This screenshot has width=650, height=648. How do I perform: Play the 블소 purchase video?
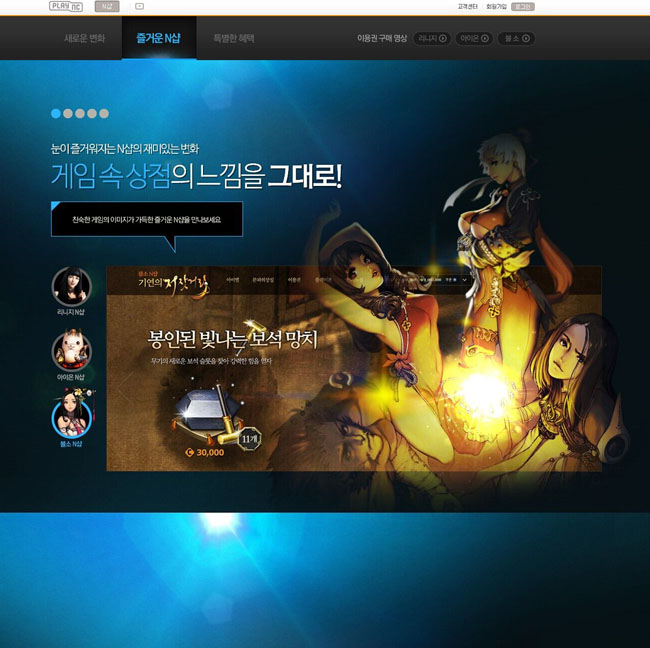point(517,39)
